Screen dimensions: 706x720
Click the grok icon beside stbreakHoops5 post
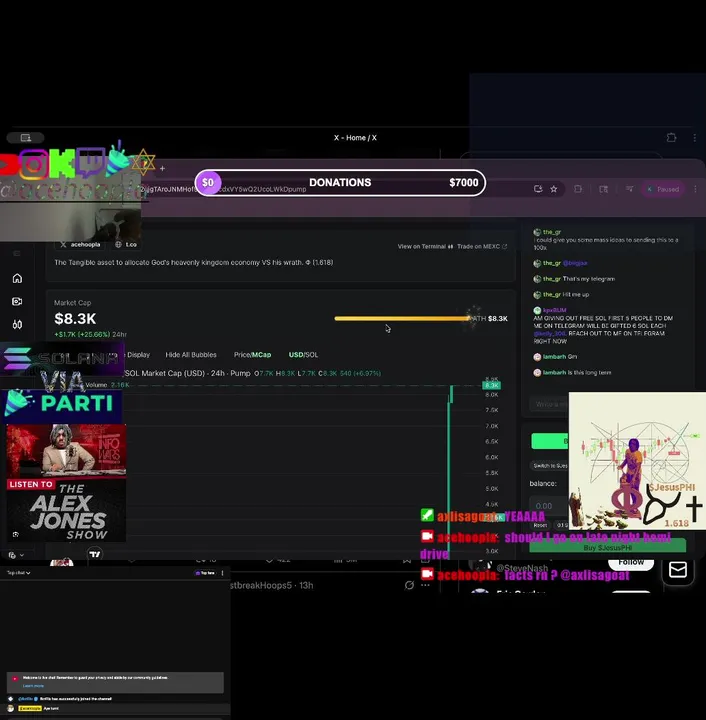tap(409, 585)
